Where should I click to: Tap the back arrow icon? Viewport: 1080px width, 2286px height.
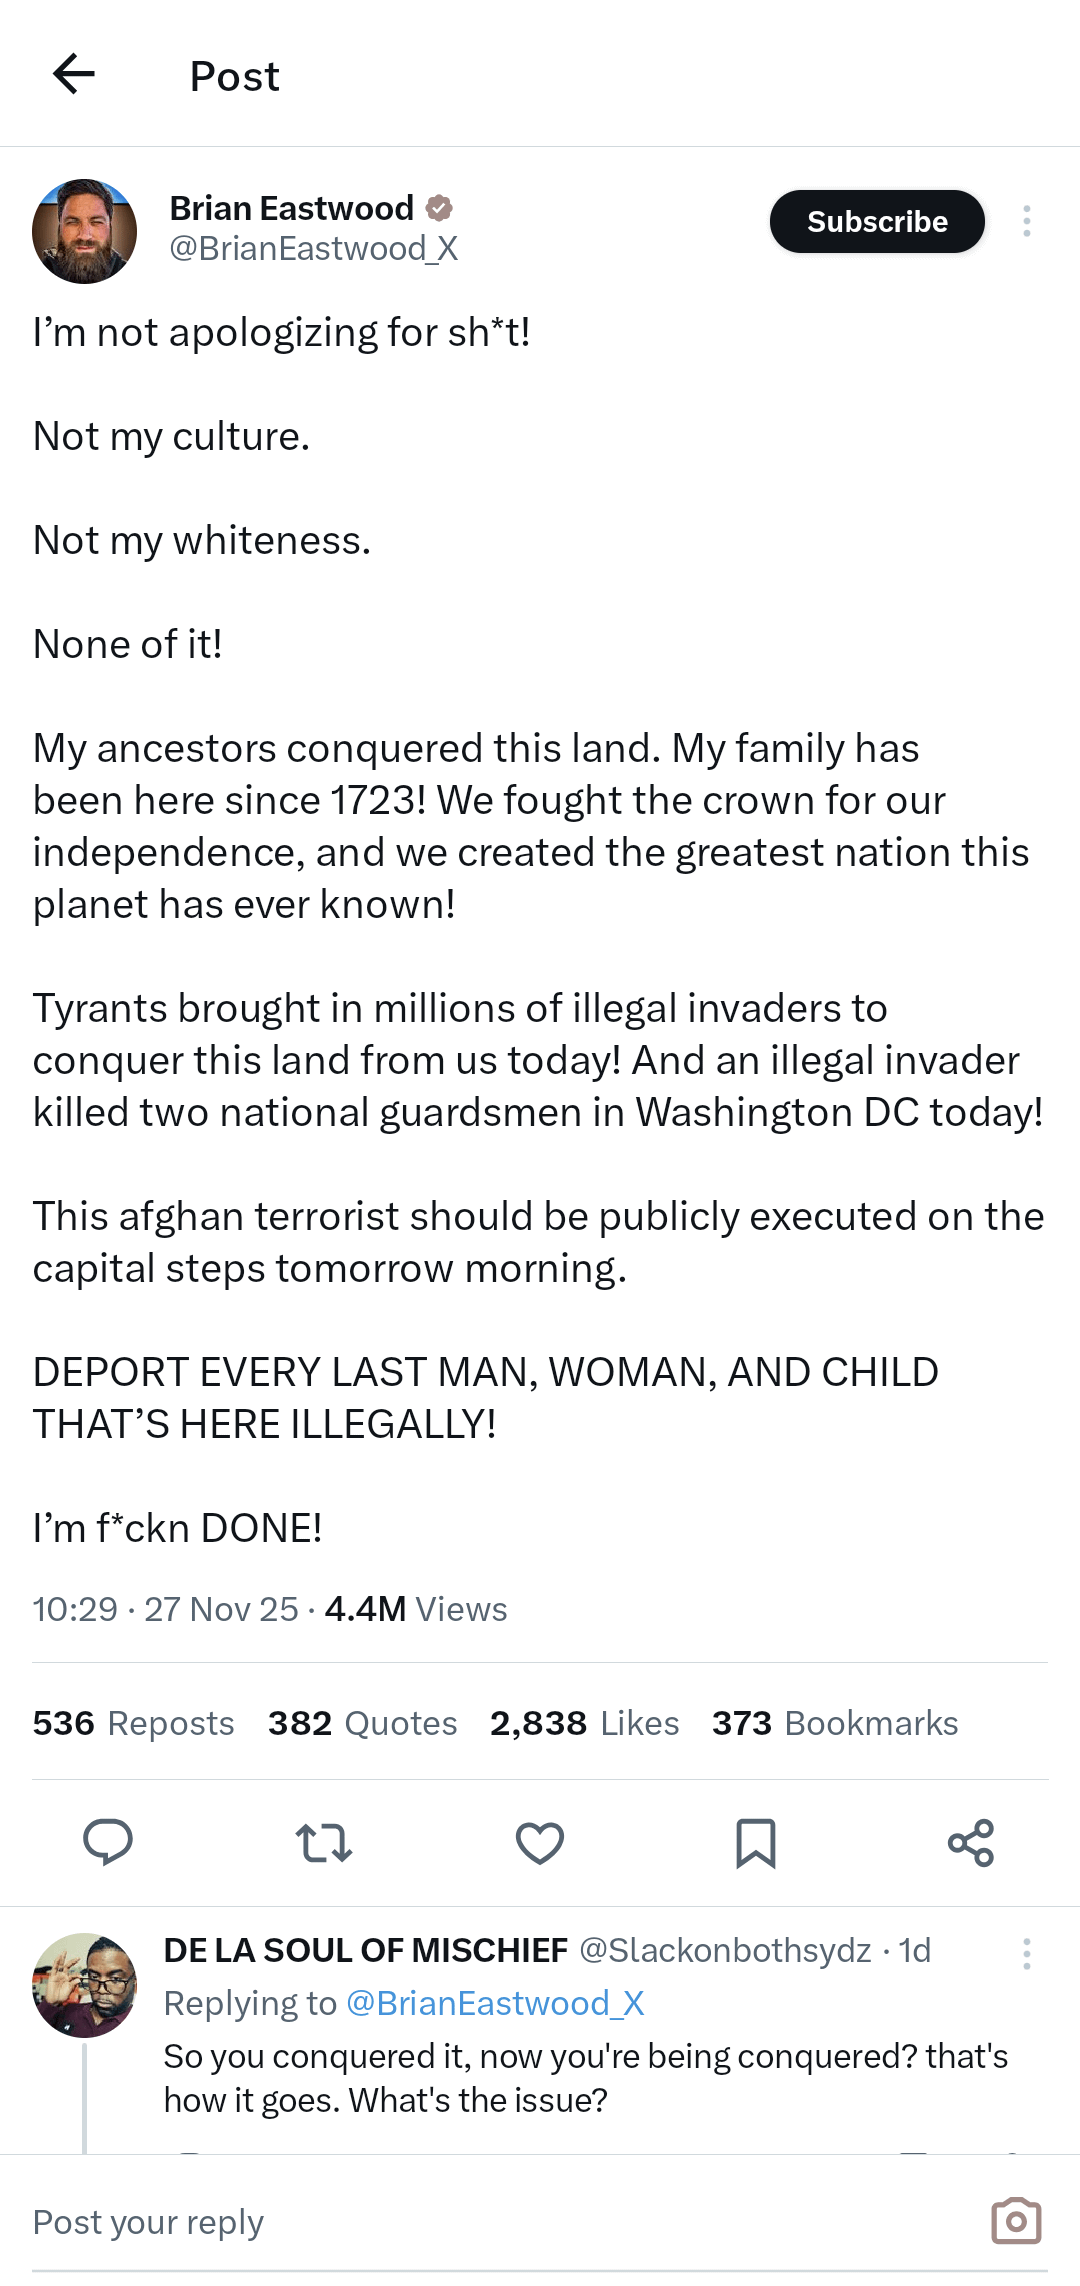(74, 74)
